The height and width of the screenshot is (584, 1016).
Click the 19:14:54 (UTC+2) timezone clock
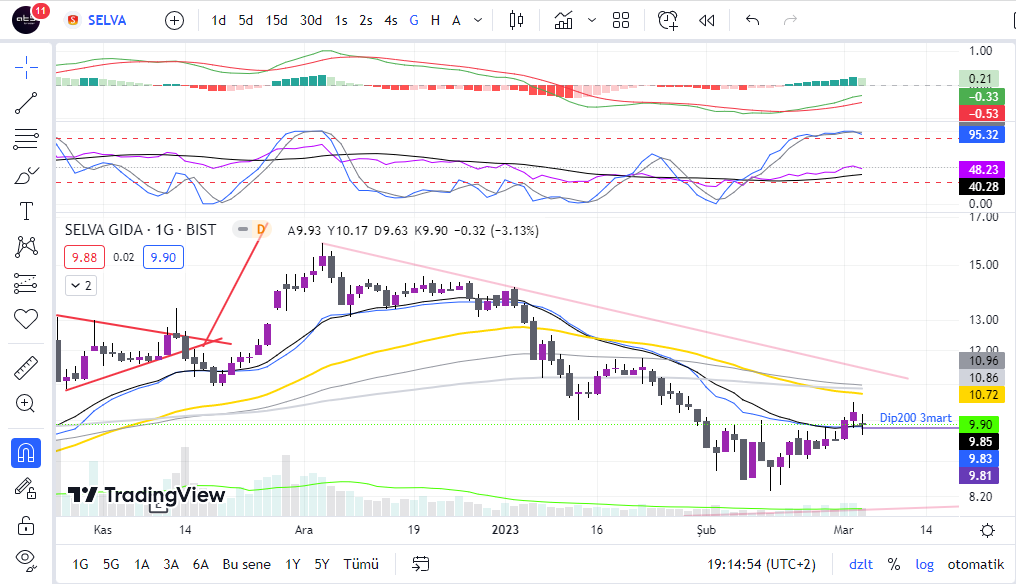(x=761, y=565)
